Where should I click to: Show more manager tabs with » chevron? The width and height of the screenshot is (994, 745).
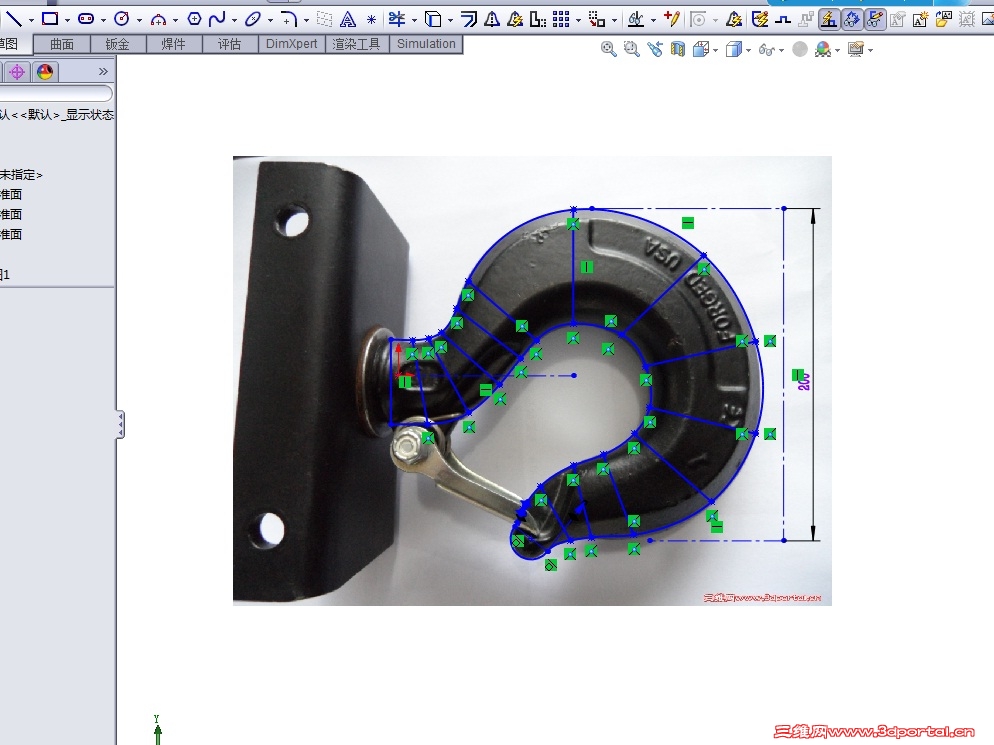[x=103, y=72]
